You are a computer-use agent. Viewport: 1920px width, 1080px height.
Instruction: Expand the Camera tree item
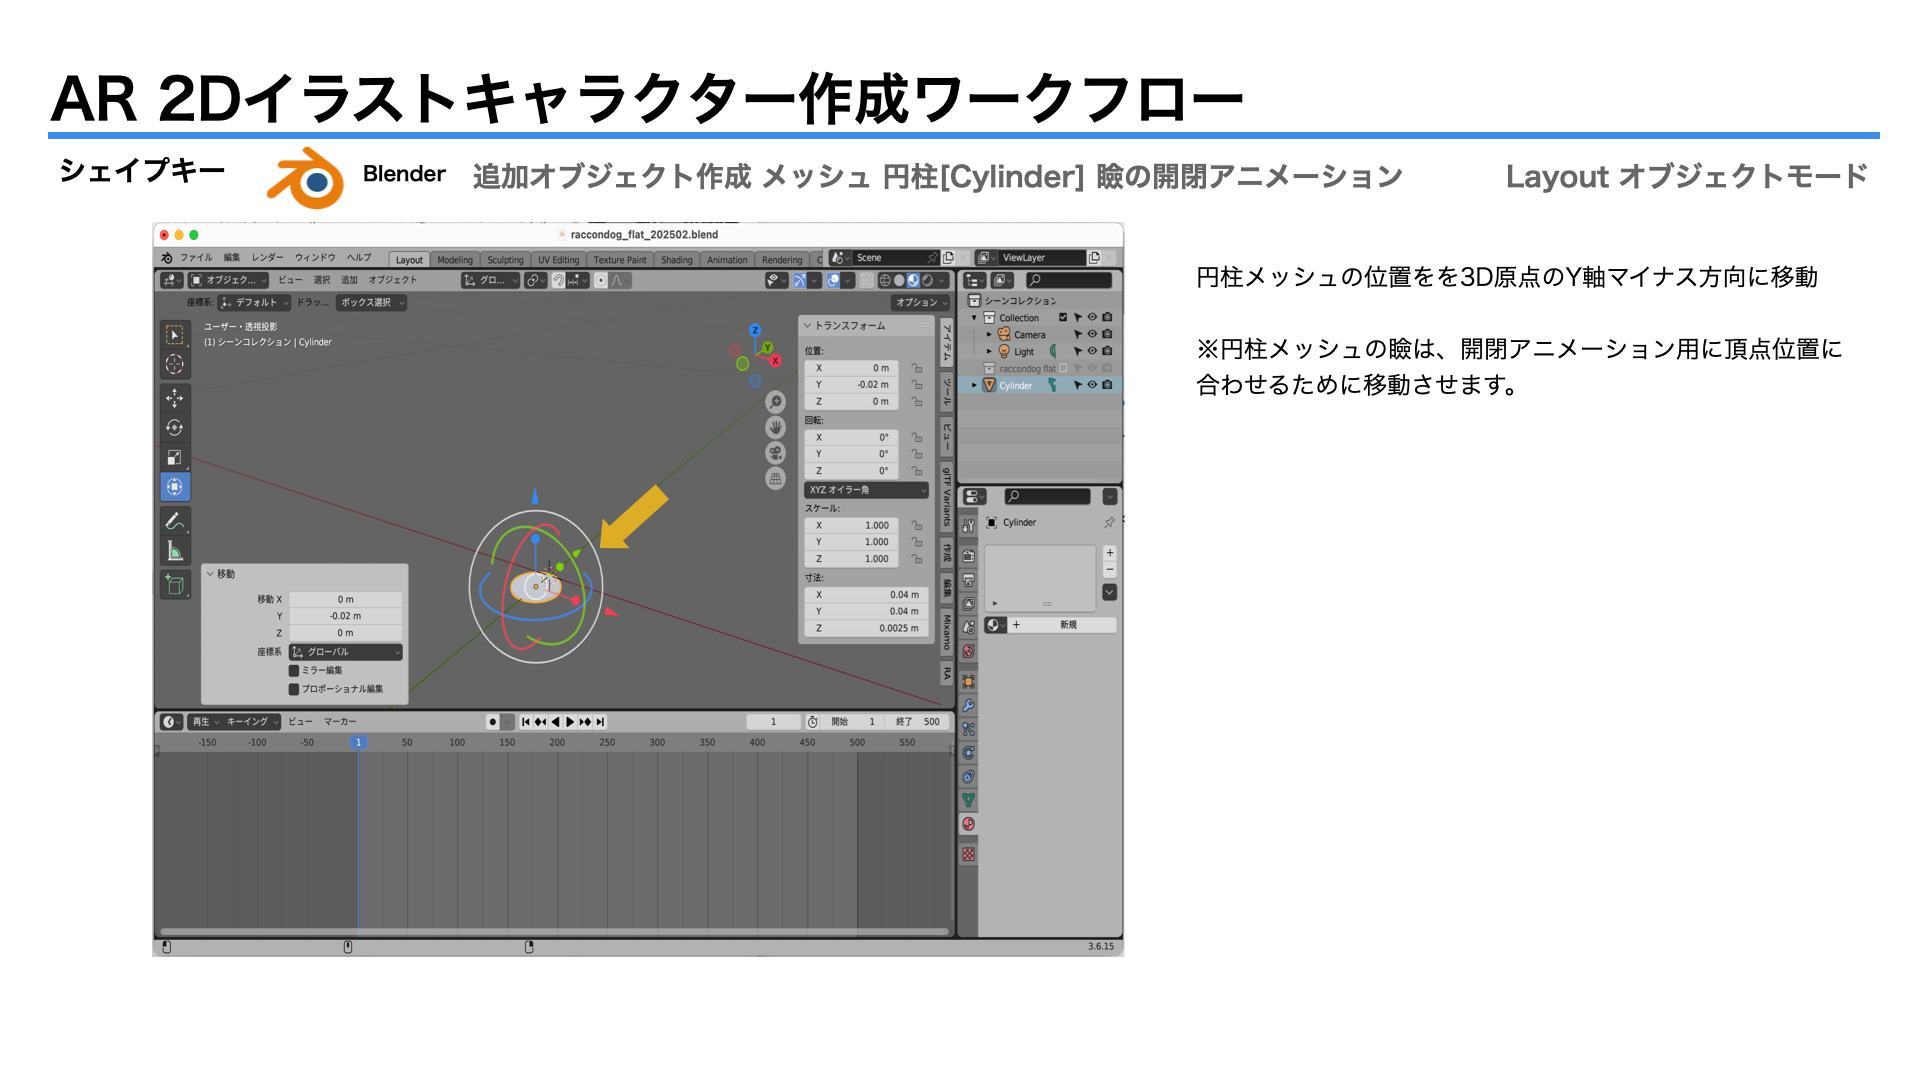[989, 335]
